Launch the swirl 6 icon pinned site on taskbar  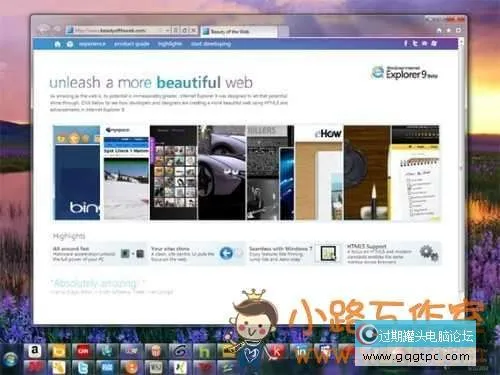[x=179, y=351]
